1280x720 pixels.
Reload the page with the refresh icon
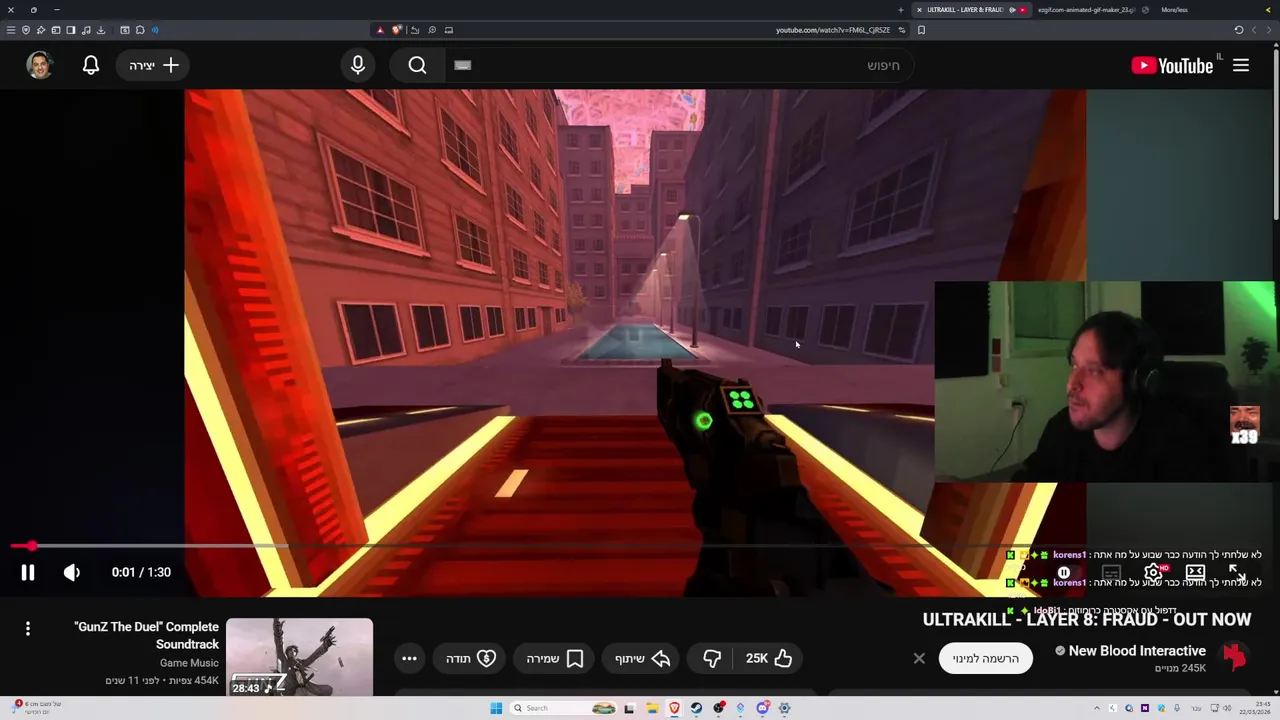tap(1239, 30)
